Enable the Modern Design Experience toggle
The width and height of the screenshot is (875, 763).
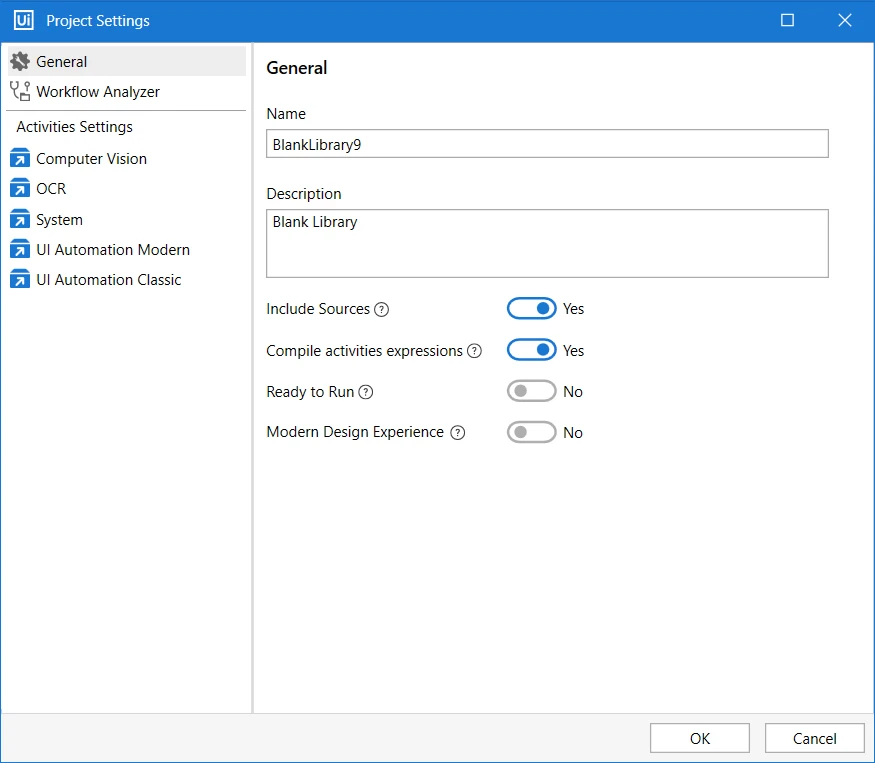coord(531,432)
